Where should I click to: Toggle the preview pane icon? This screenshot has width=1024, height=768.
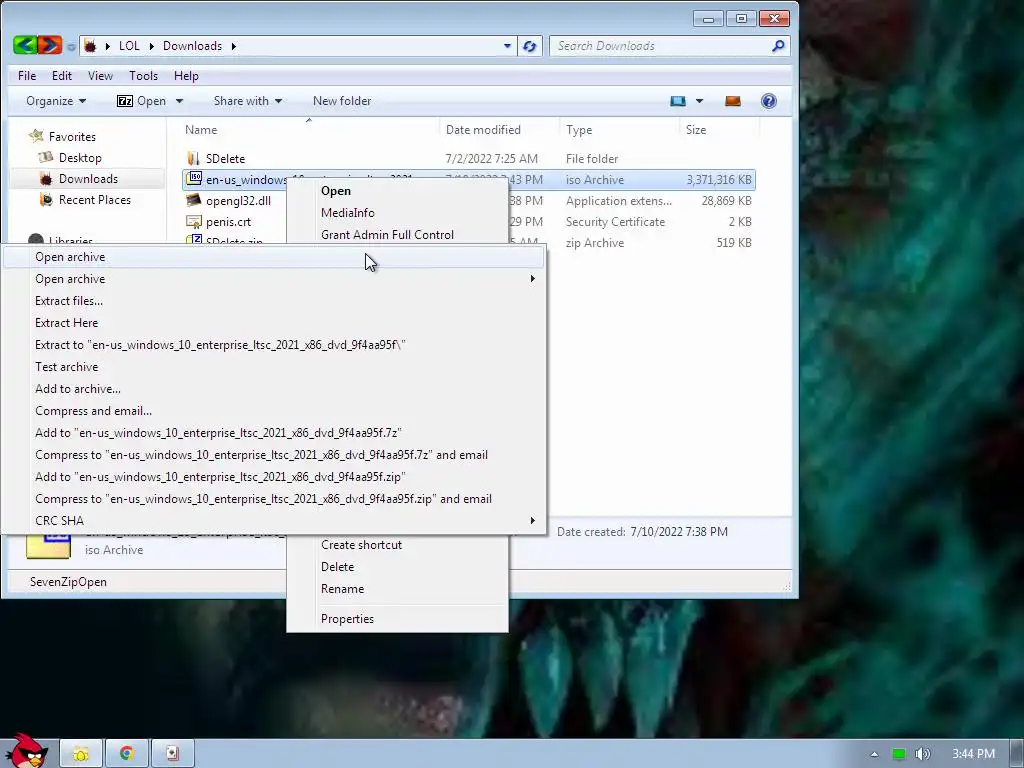(x=733, y=101)
